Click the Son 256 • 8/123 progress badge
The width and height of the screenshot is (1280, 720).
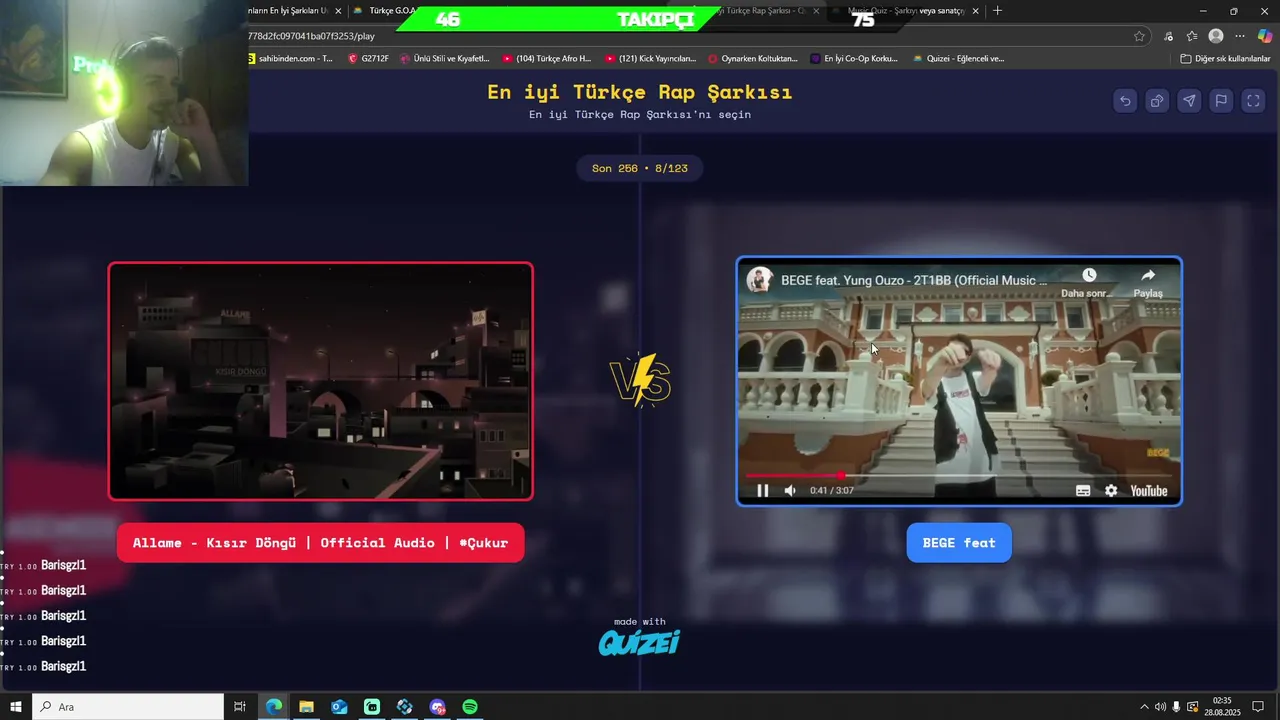point(640,168)
